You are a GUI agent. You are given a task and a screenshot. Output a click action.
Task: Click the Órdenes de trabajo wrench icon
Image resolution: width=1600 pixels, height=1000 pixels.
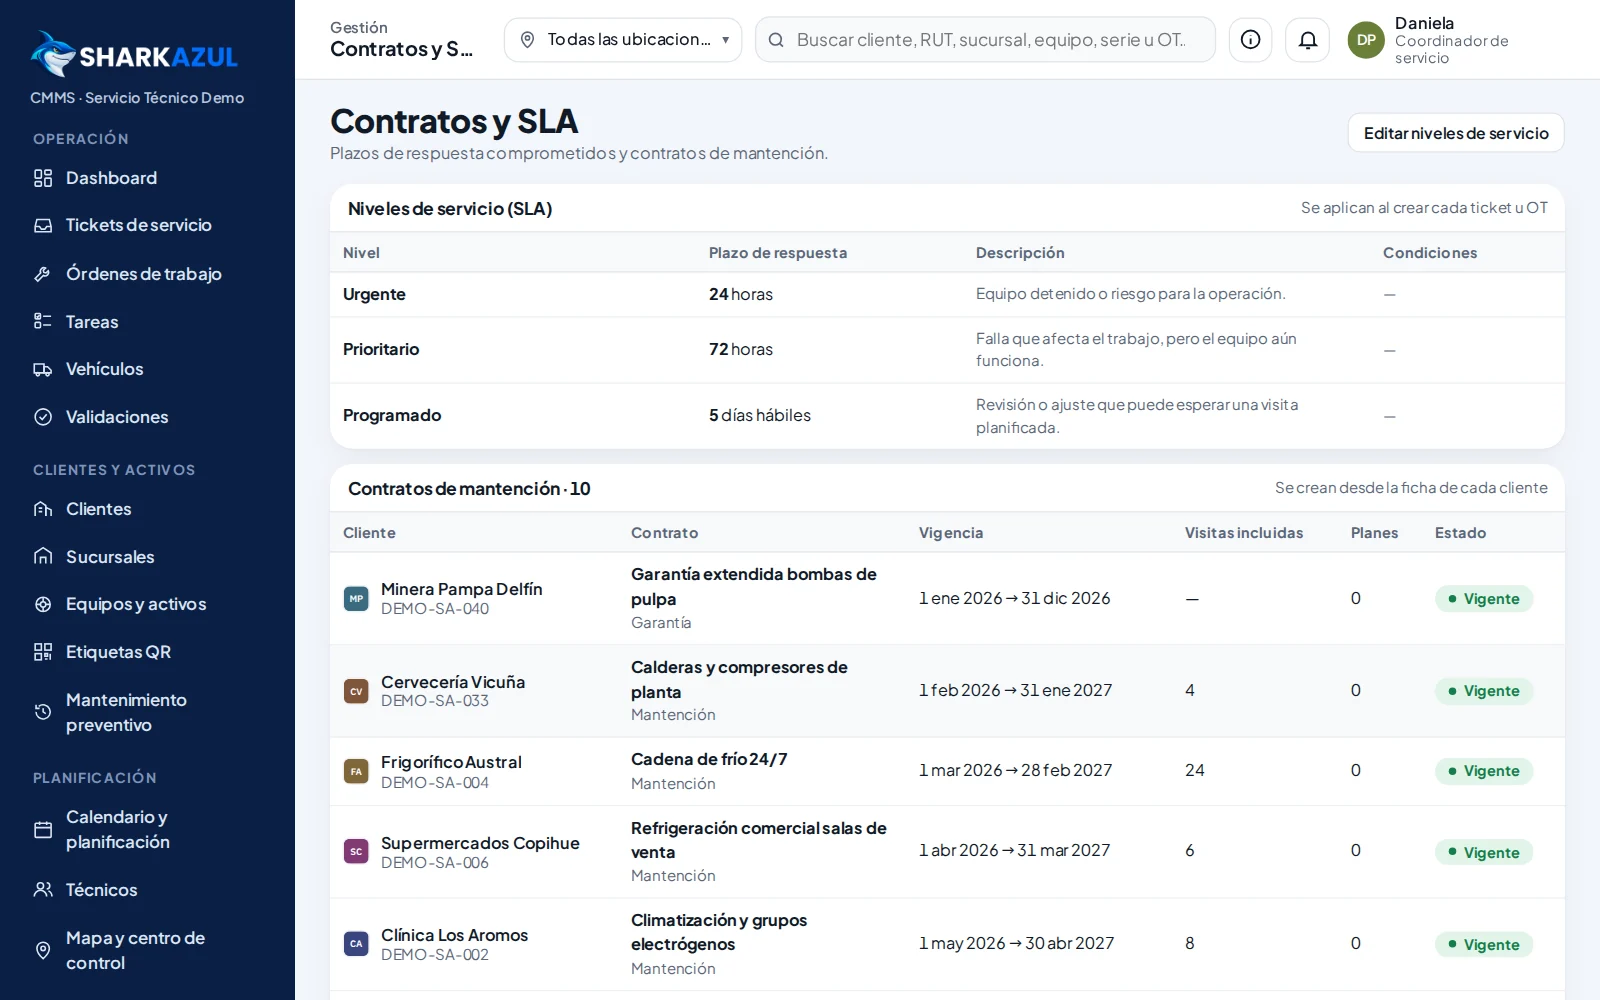pyautogui.click(x=43, y=274)
